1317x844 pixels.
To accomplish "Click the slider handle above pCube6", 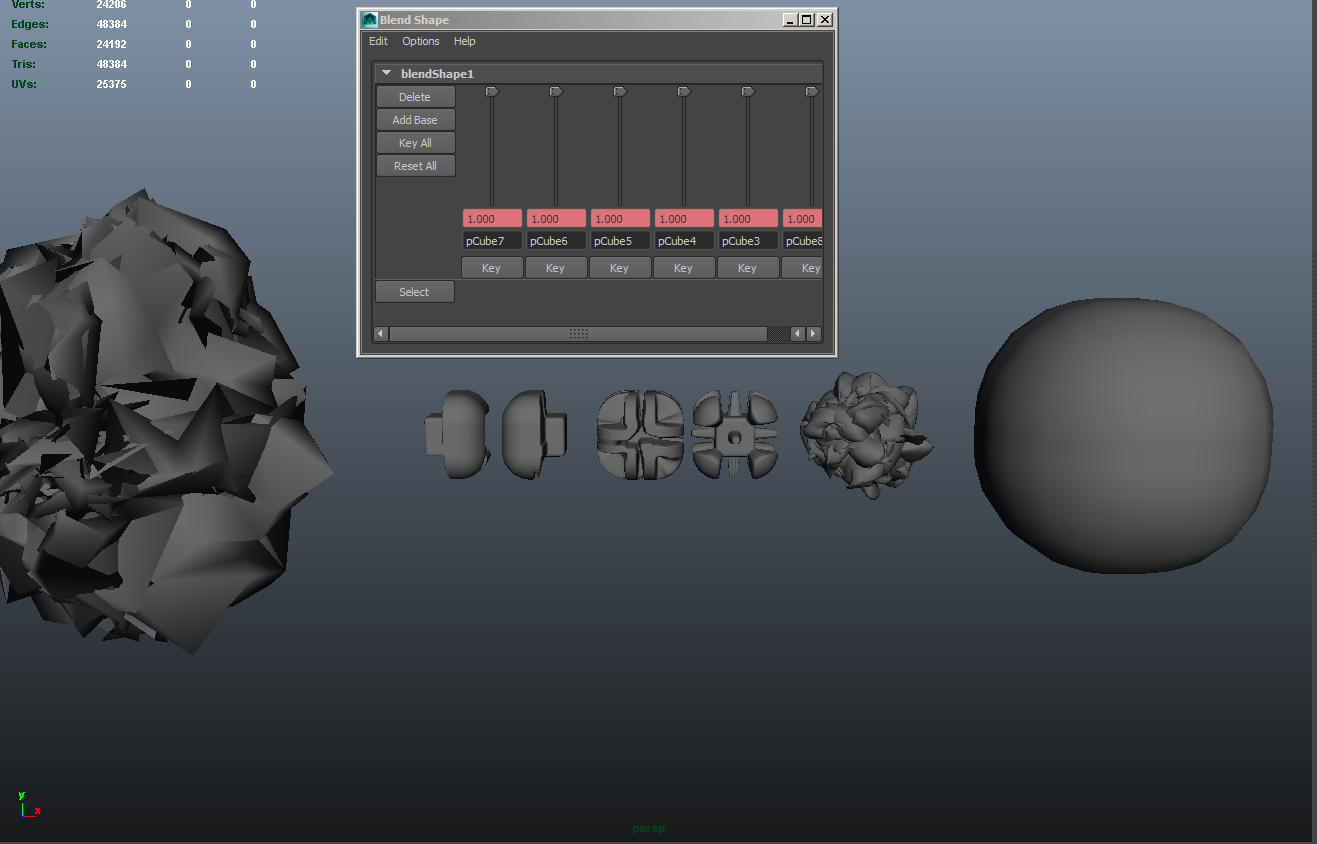I will (x=555, y=90).
